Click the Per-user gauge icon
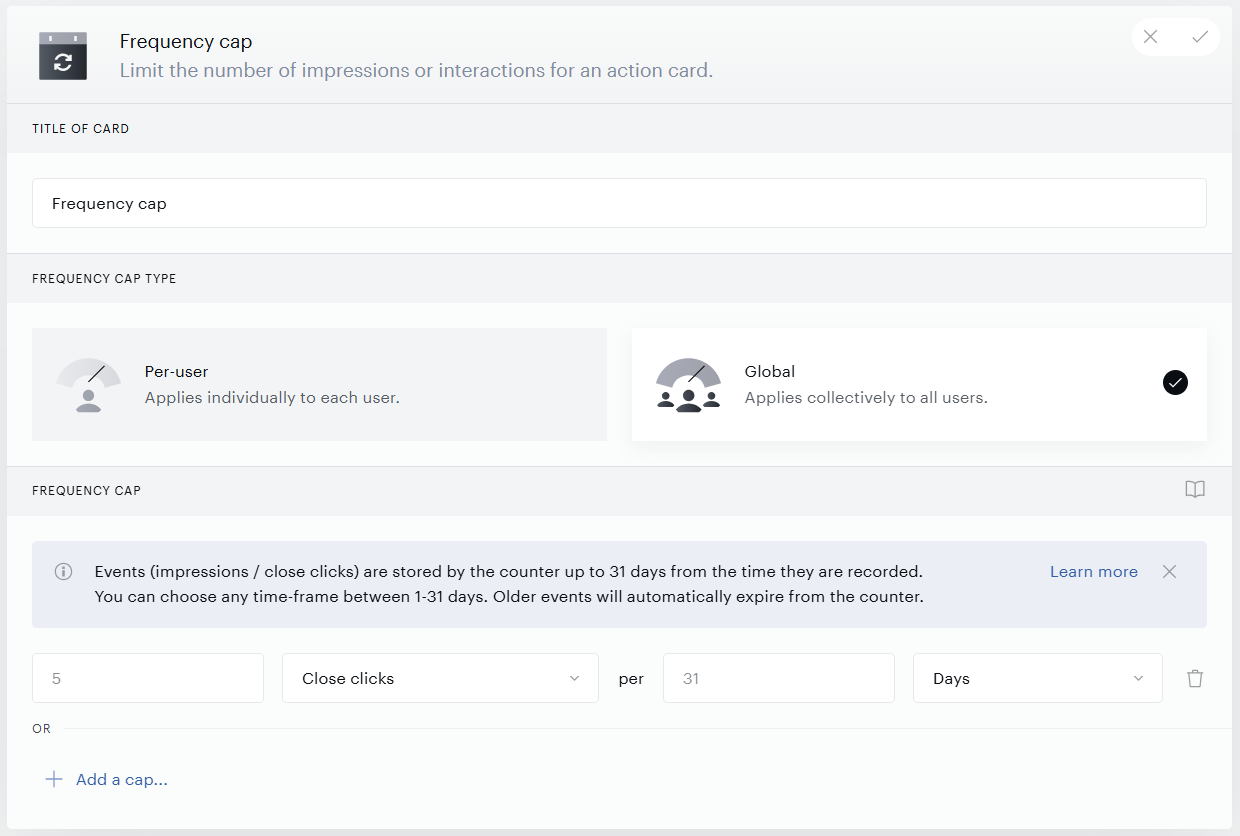The image size is (1240, 836). tap(89, 385)
